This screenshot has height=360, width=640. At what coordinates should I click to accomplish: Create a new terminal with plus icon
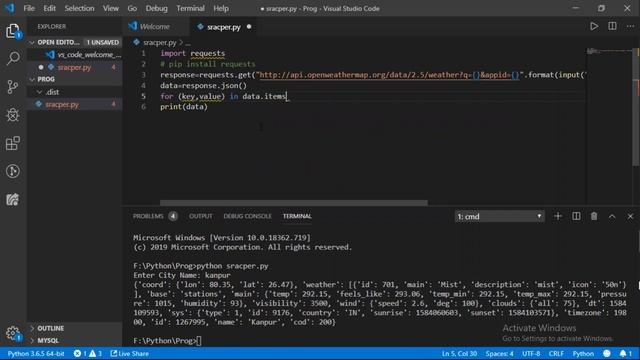pos(558,216)
